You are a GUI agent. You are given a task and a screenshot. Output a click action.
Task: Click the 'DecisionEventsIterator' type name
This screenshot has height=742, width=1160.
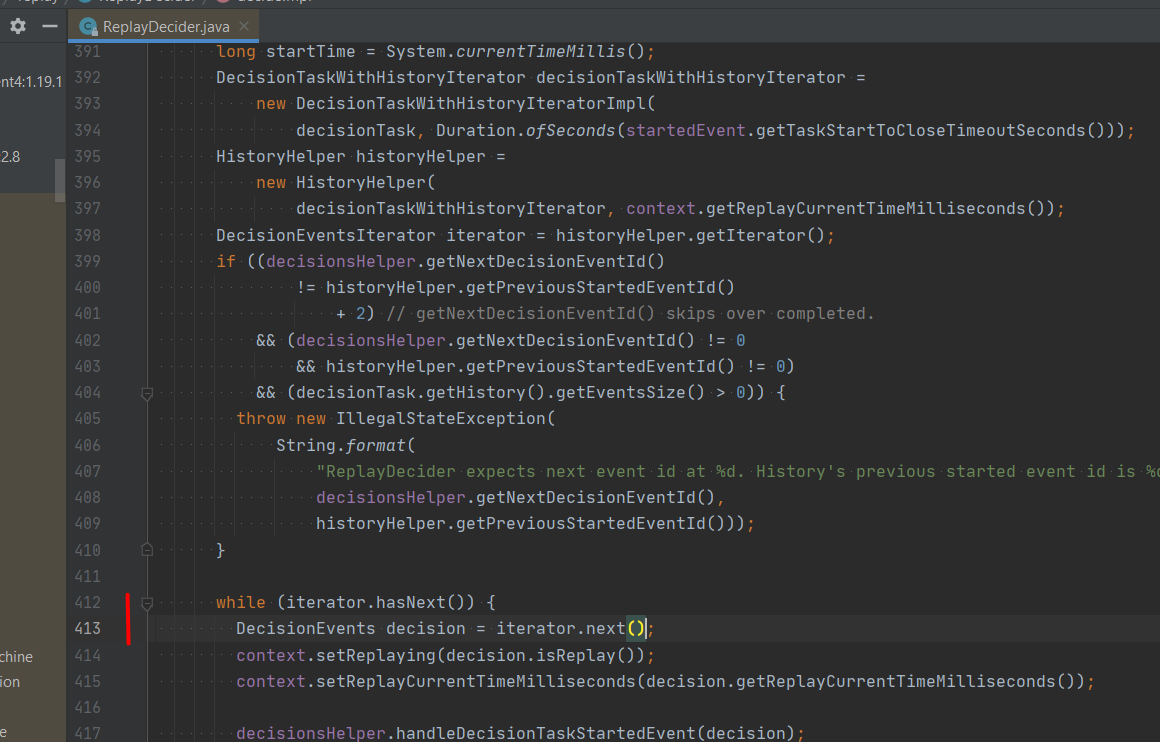point(326,235)
